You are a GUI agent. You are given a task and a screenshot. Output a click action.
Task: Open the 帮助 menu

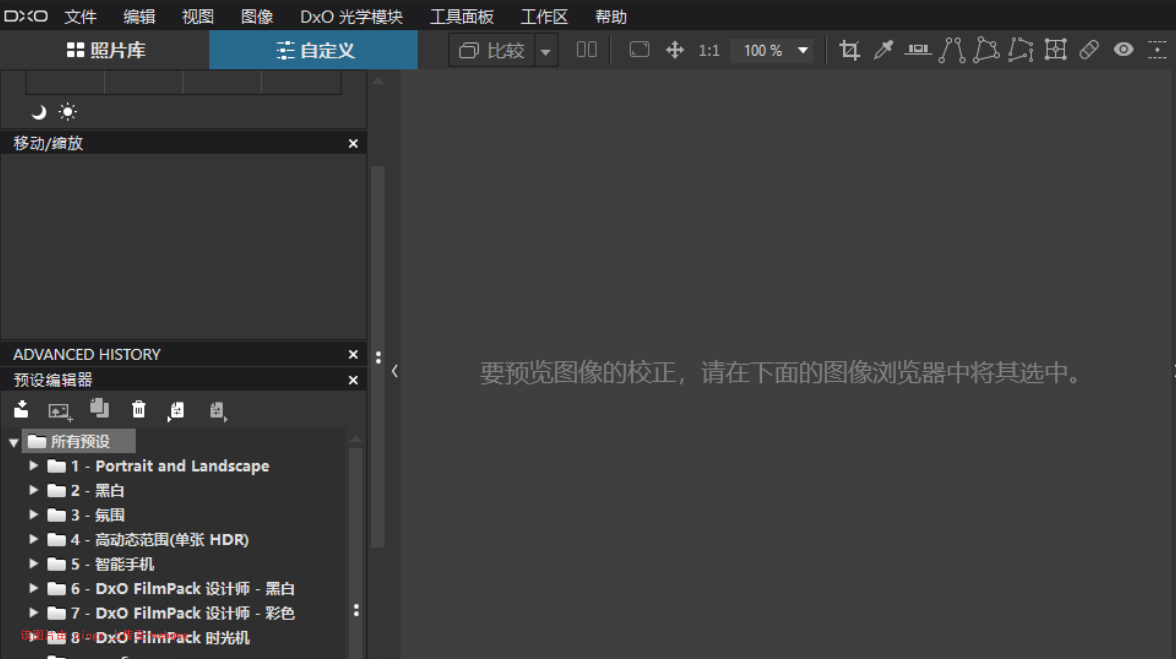(610, 16)
